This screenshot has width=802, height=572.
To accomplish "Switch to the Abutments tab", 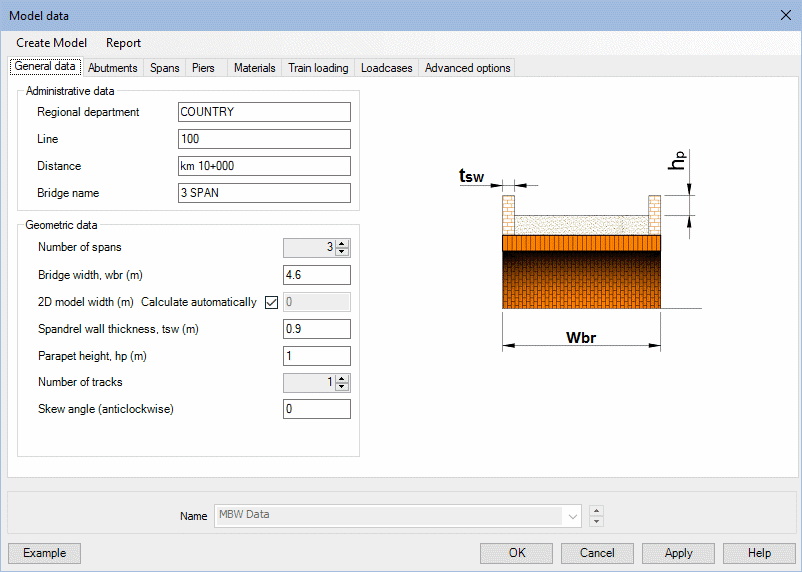I will [113, 68].
